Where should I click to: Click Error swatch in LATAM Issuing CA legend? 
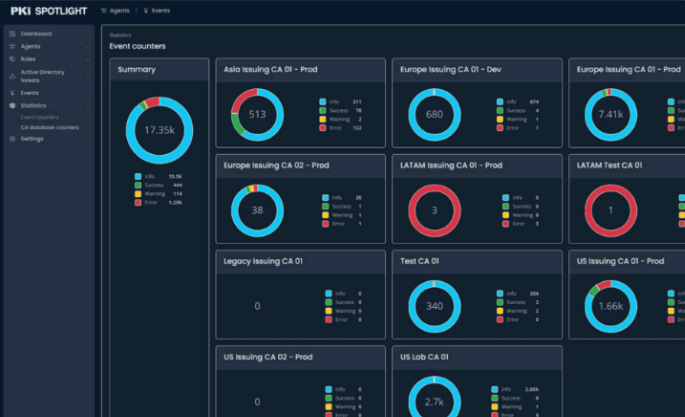pyautogui.click(x=505, y=224)
